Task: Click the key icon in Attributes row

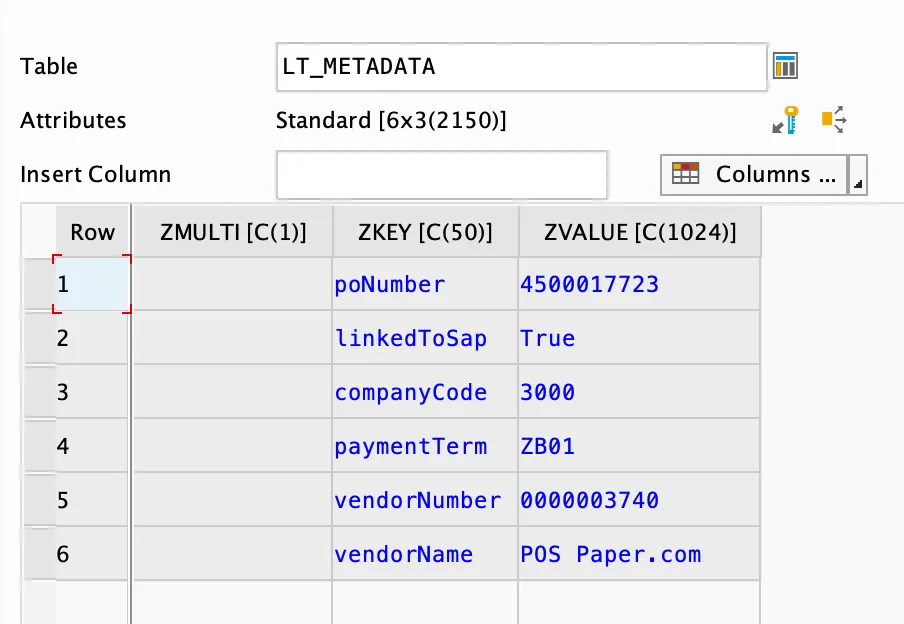Action: [x=785, y=120]
